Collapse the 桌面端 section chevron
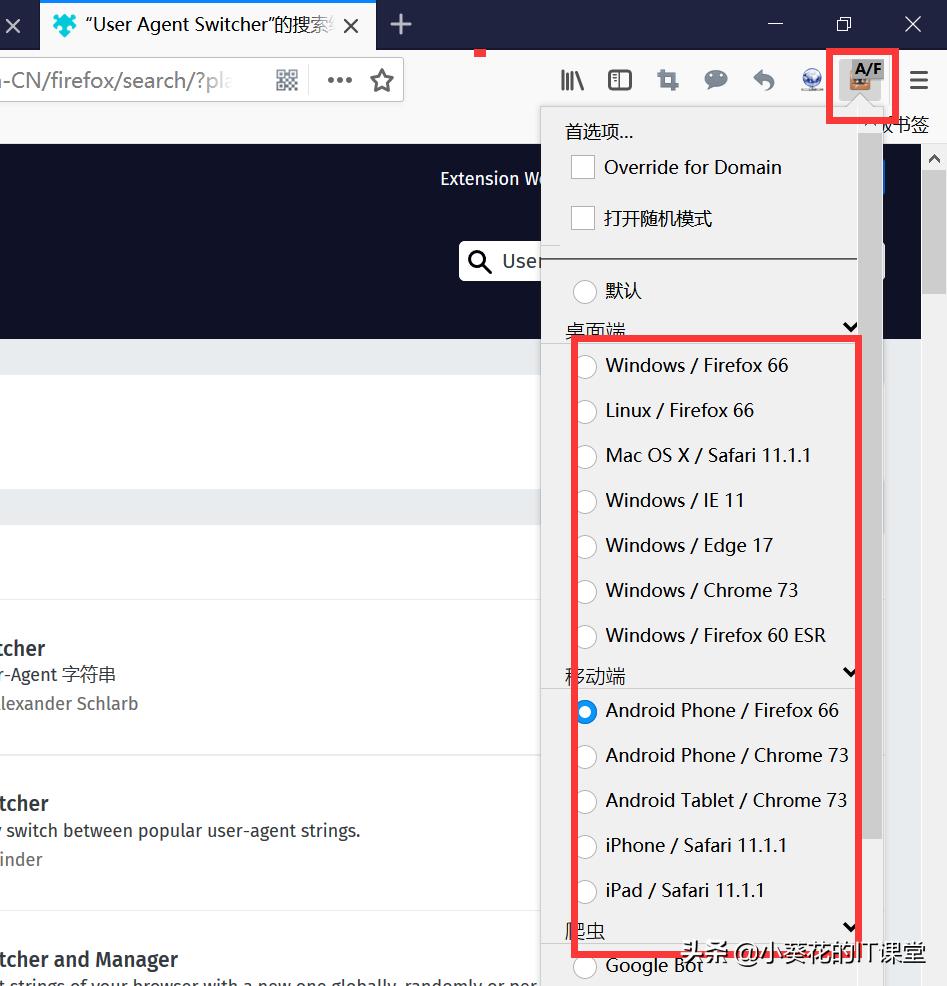The width and height of the screenshot is (947, 986). point(850,326)
